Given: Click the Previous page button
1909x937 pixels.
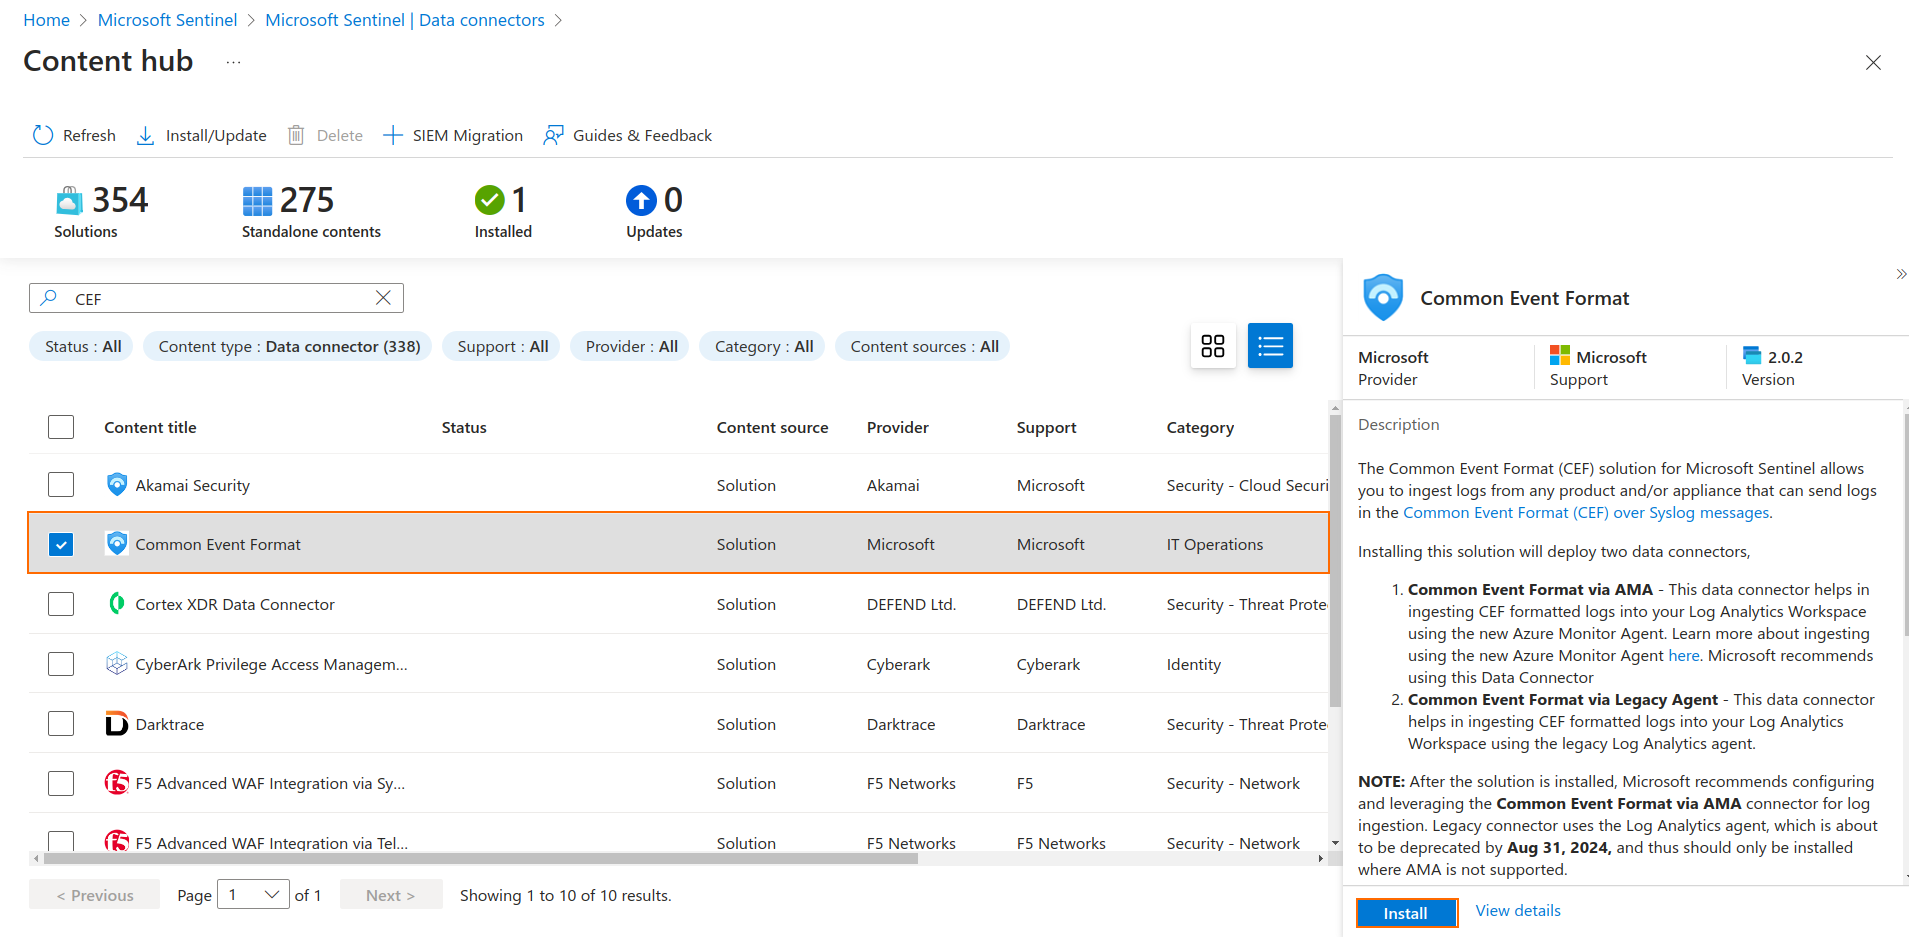Looking at the screenshot, I should pyautogui.click(x=94, y=895).
